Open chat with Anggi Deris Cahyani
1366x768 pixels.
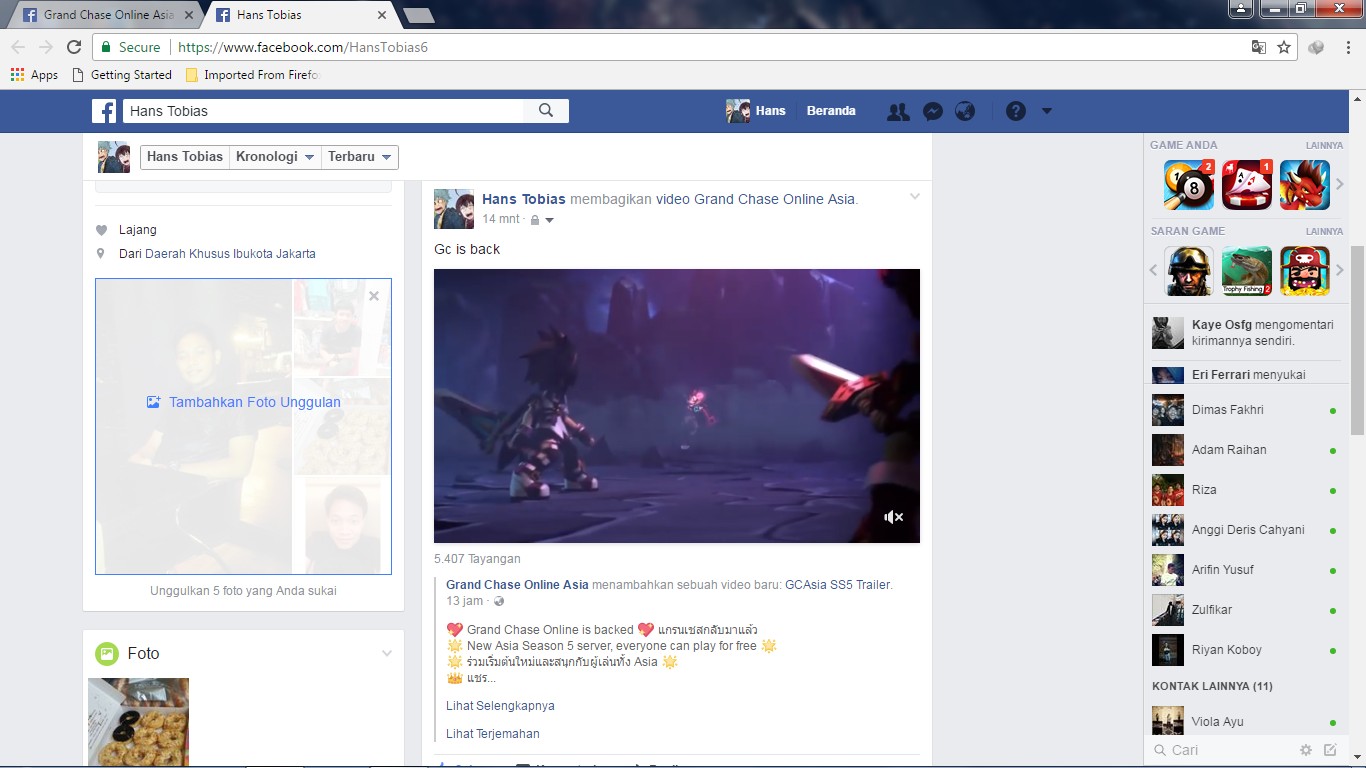click(1245, 530)
